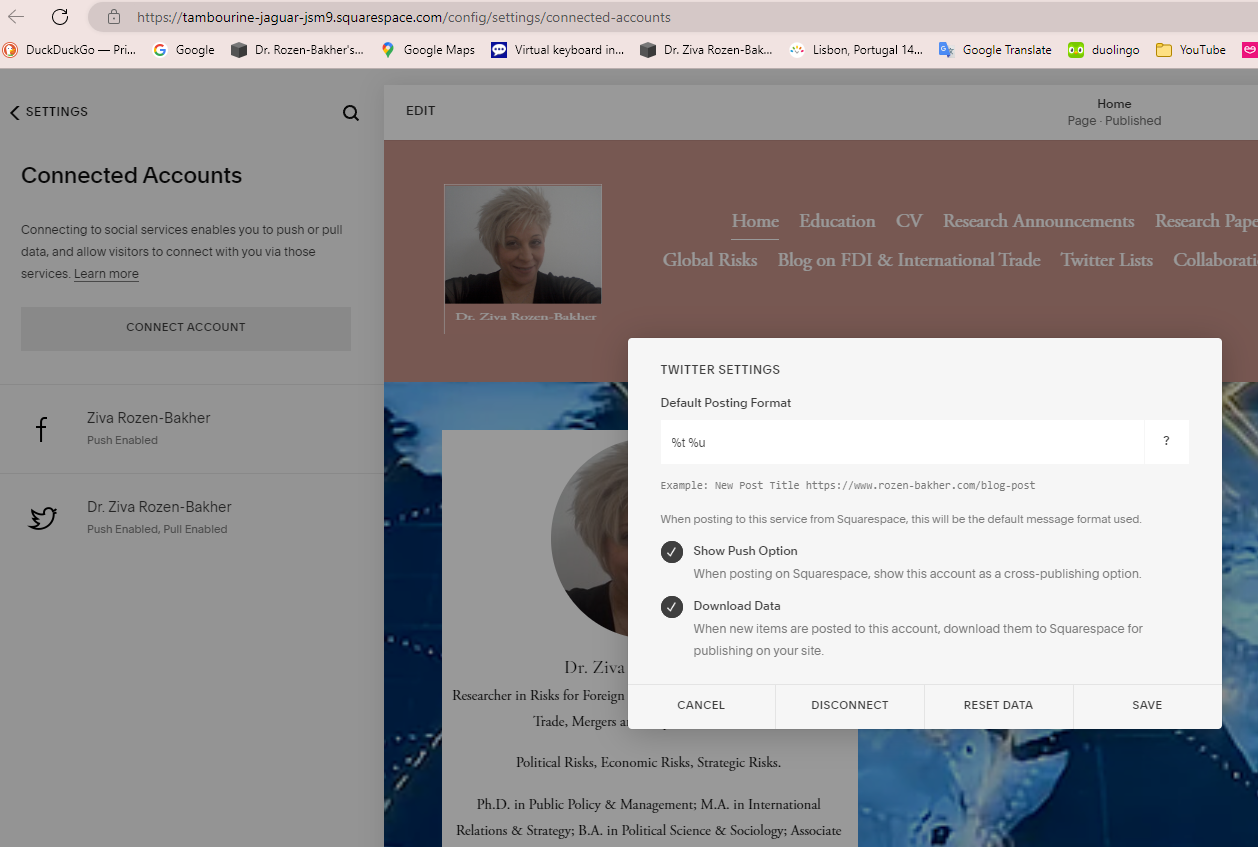The image size is (1258, 847).
Task: Open Blog on FDI & International Trade
Action: (x=909, y=260)
